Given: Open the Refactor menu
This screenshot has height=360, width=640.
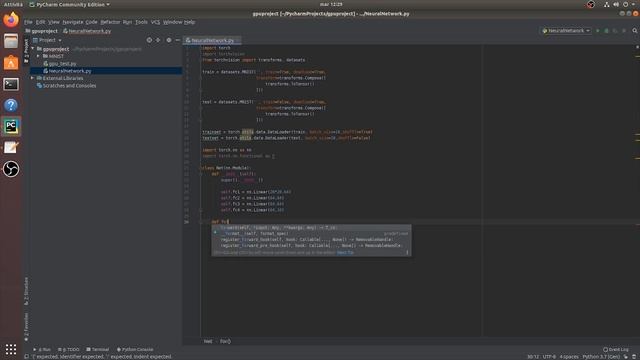Looking at the screenshot, I should click(110, 22).
